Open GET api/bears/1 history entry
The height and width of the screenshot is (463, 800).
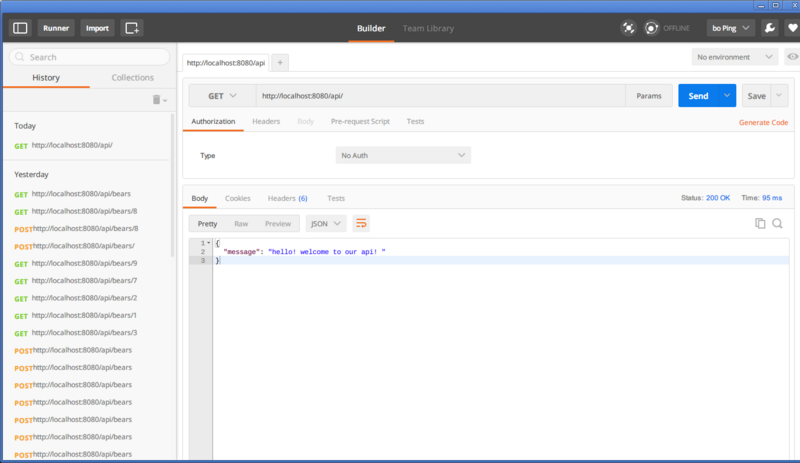[76, 315]
